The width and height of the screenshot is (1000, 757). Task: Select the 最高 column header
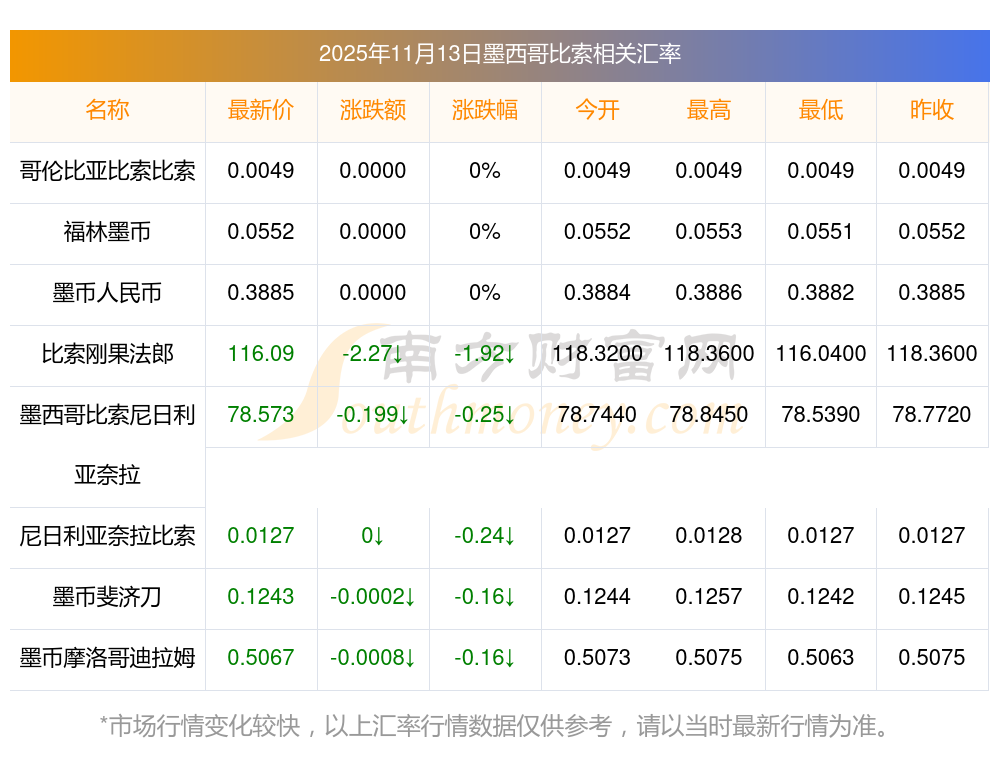[x=709, y=110]
